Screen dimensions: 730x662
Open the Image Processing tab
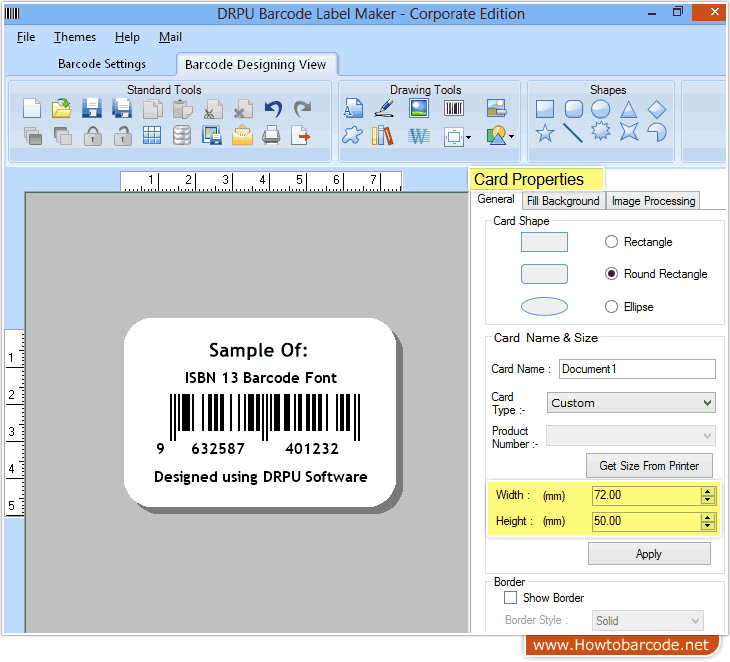653,201
